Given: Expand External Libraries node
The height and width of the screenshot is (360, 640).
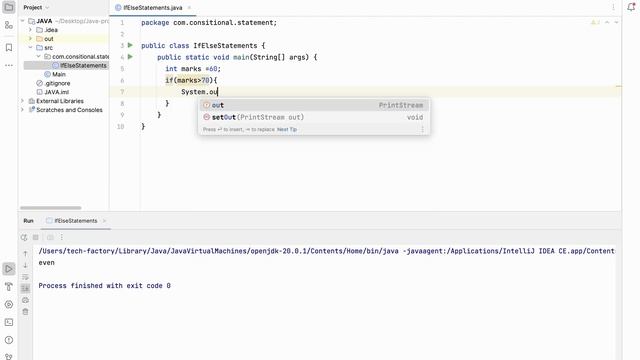Looking at the screenshot, I should pos(23,101).
